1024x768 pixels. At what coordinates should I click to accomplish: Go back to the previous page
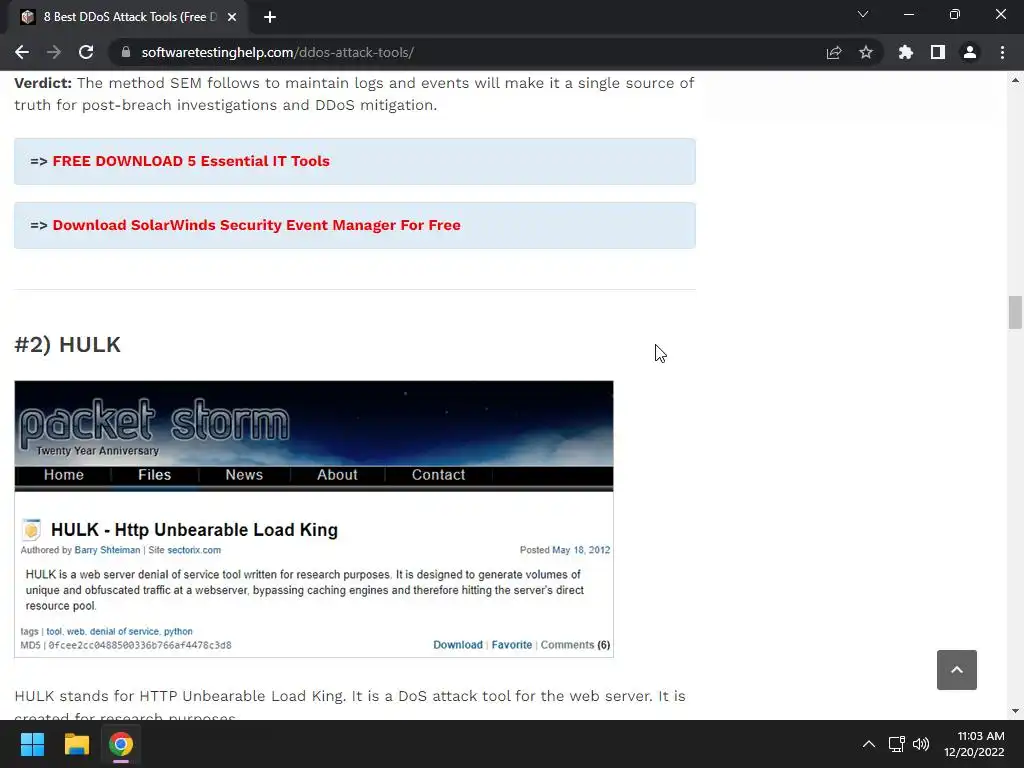22,52
